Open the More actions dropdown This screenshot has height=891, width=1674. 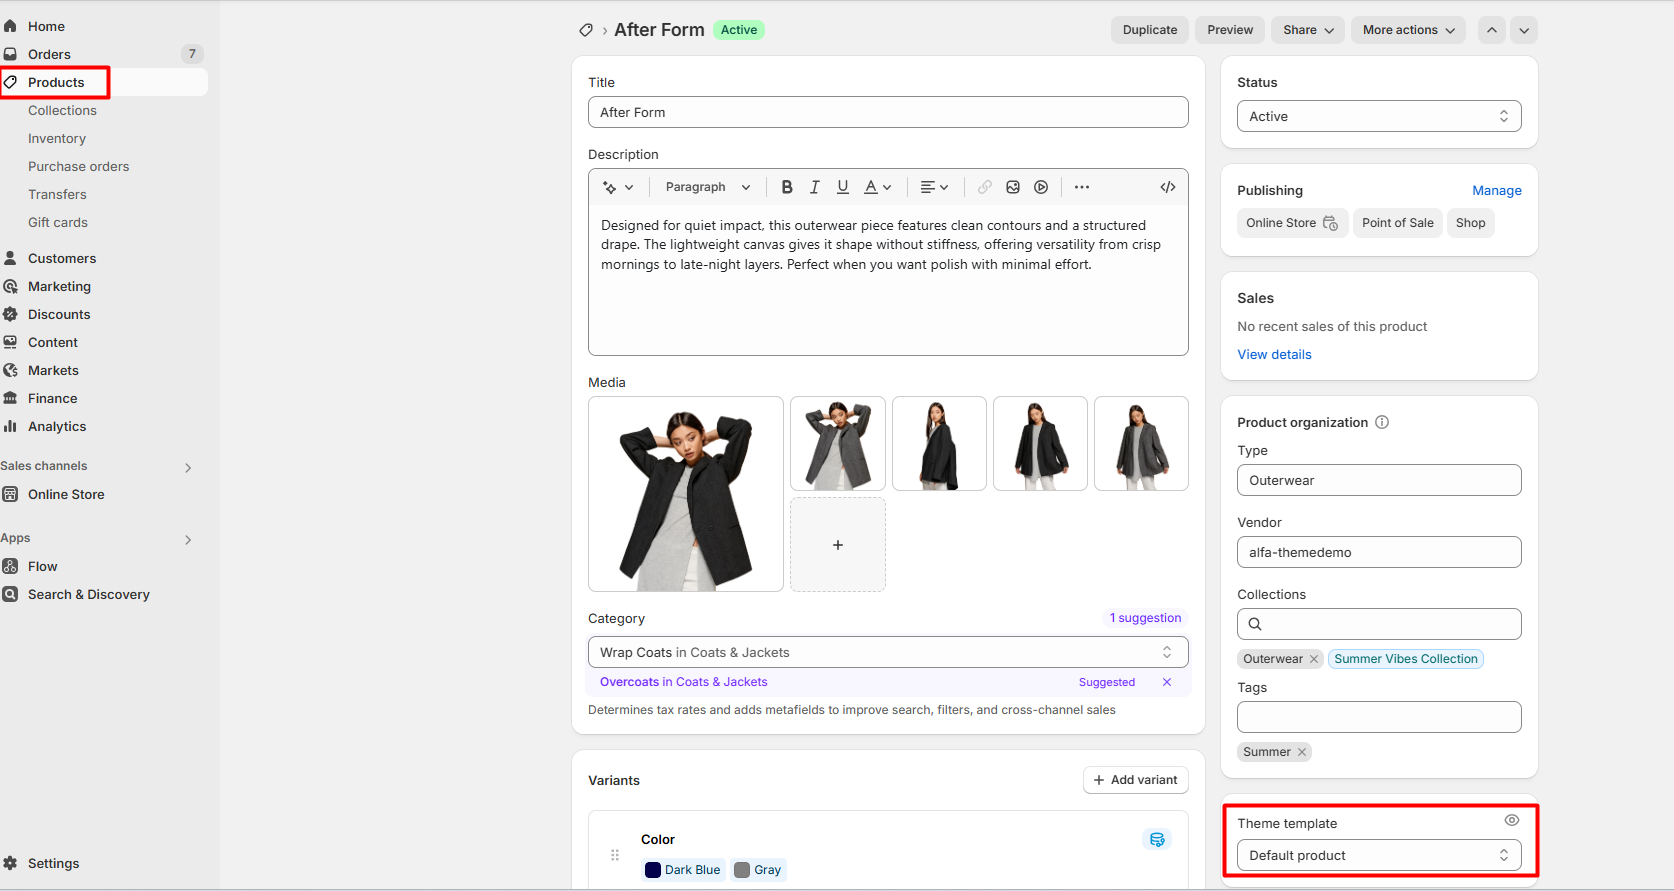point(1408,30)
